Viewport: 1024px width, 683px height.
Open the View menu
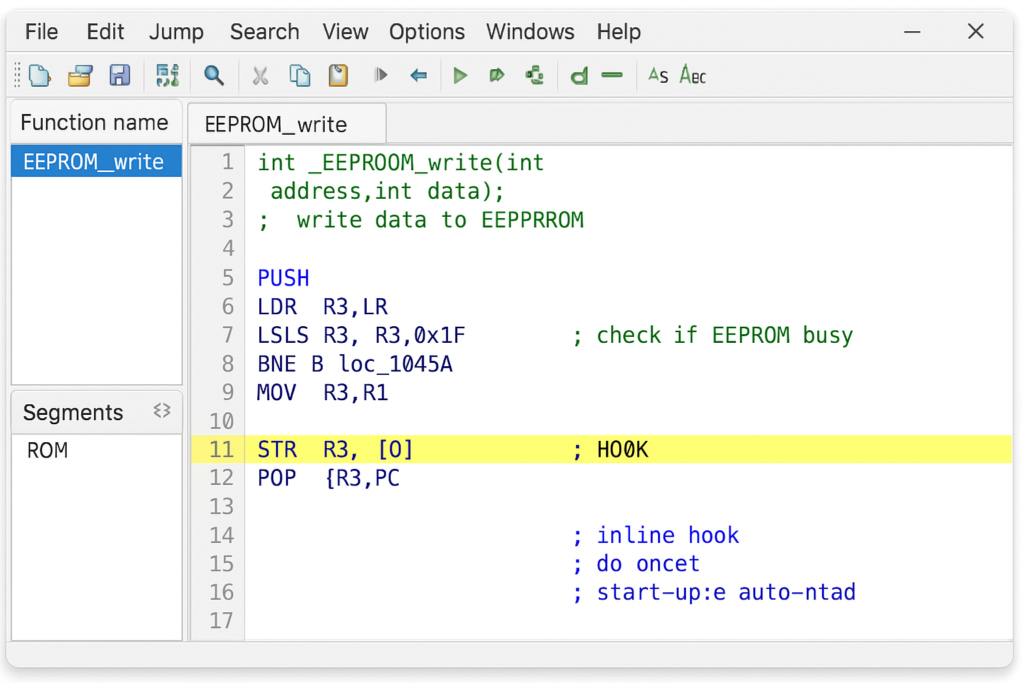345,31
